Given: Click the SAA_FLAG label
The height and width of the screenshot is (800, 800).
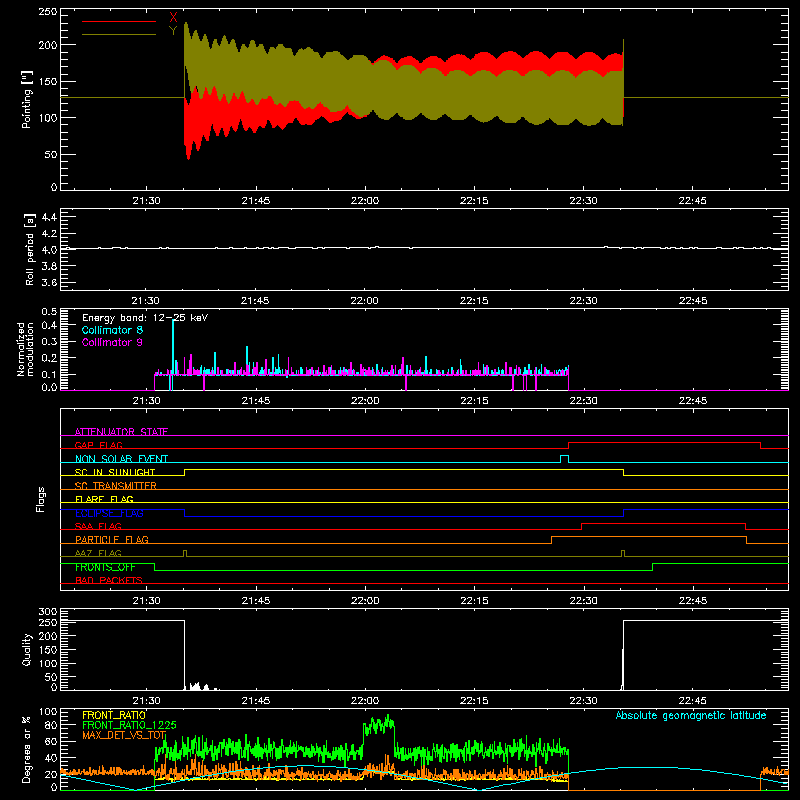Looking at the screenshot, I should coord(98,526).
